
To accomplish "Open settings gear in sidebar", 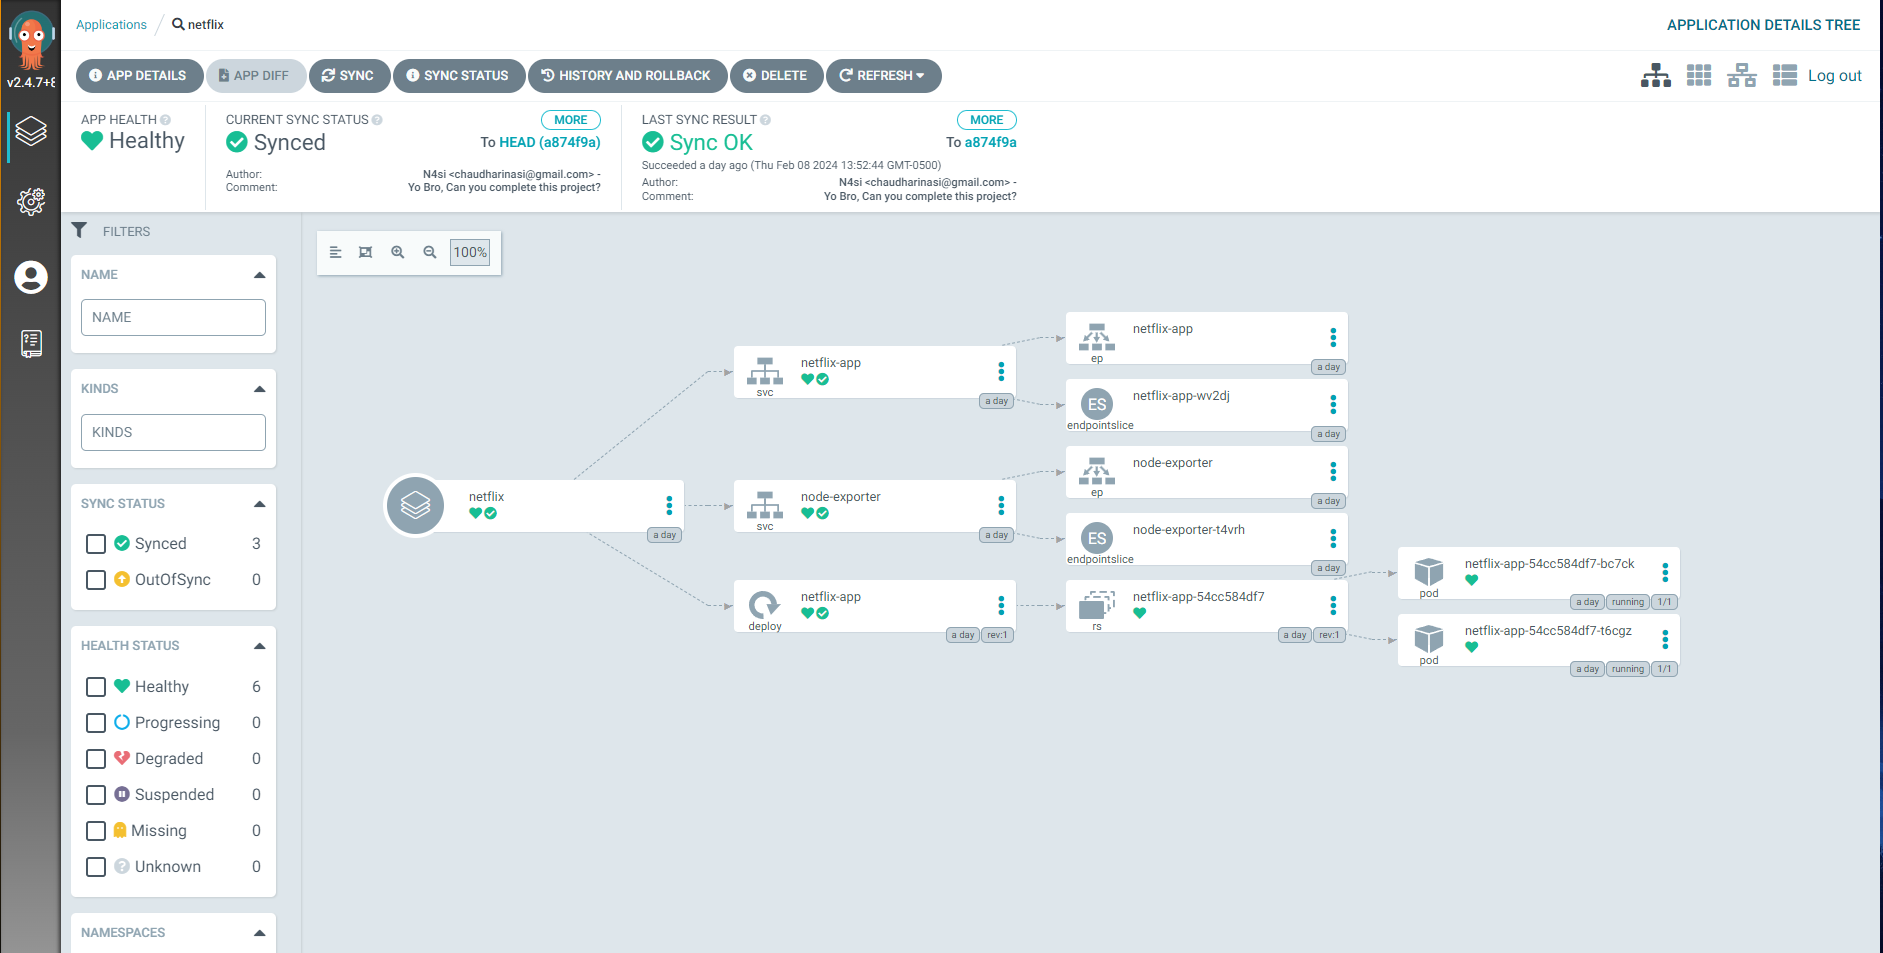I will point(31,202).
